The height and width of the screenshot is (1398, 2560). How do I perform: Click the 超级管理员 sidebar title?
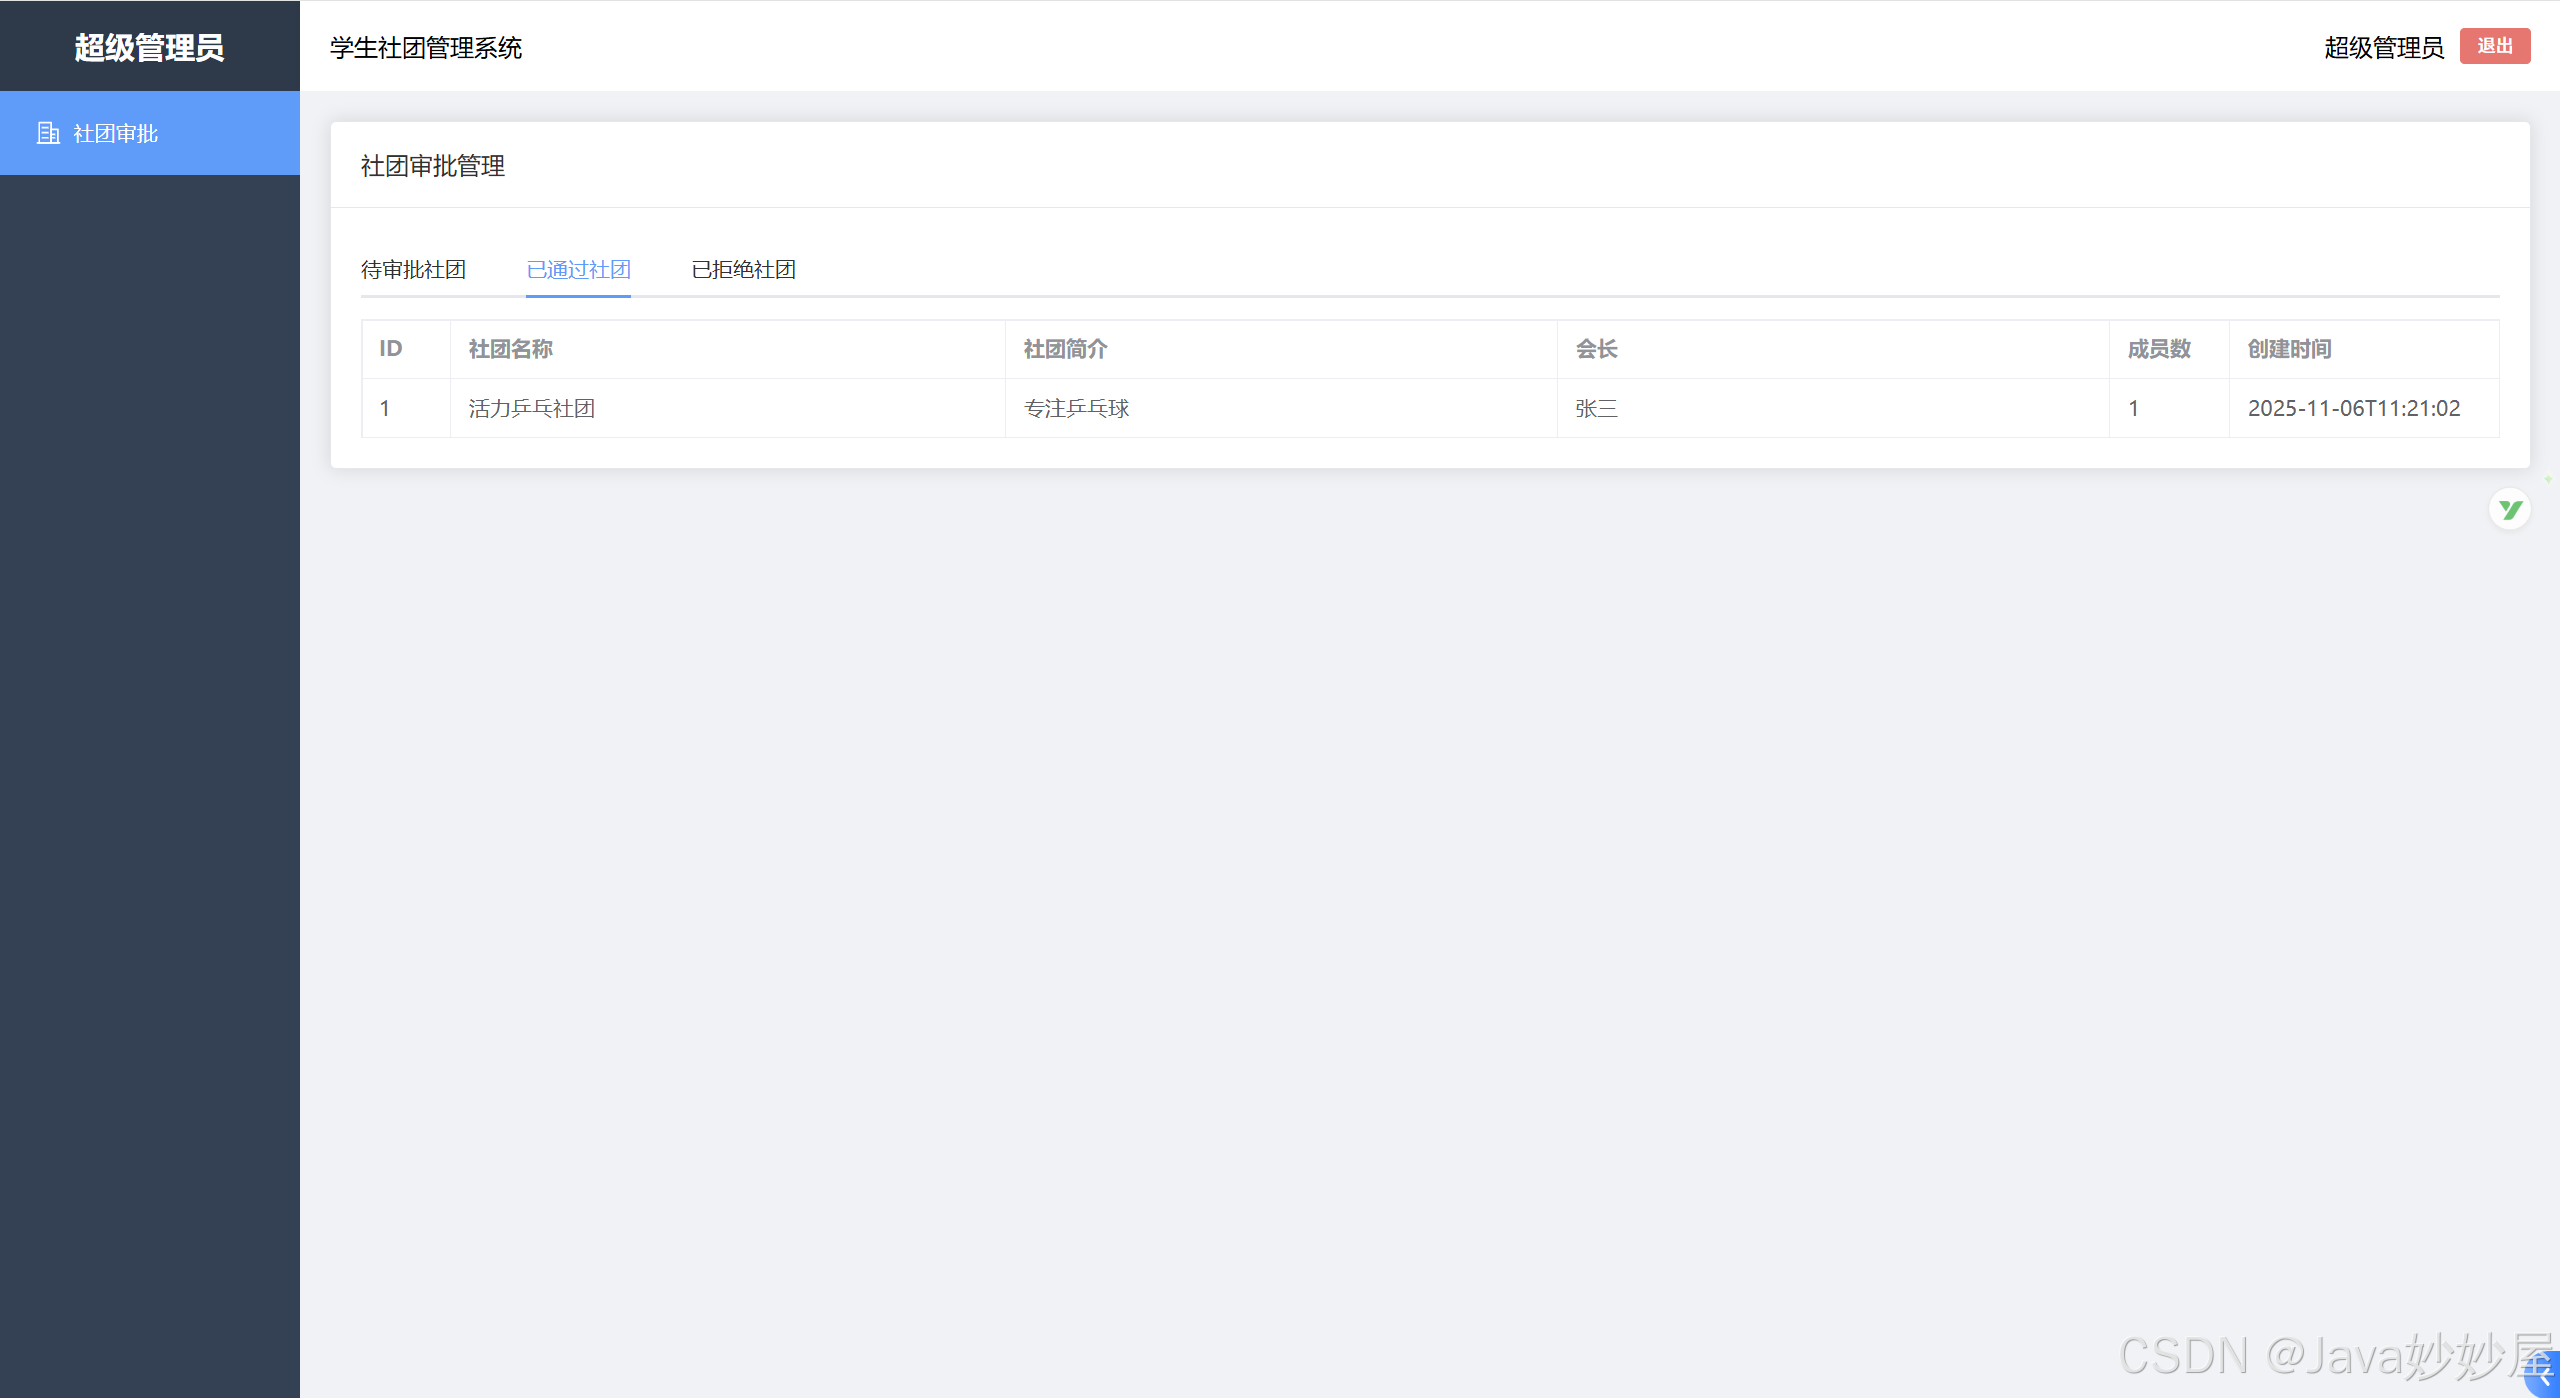click(149, 47)
